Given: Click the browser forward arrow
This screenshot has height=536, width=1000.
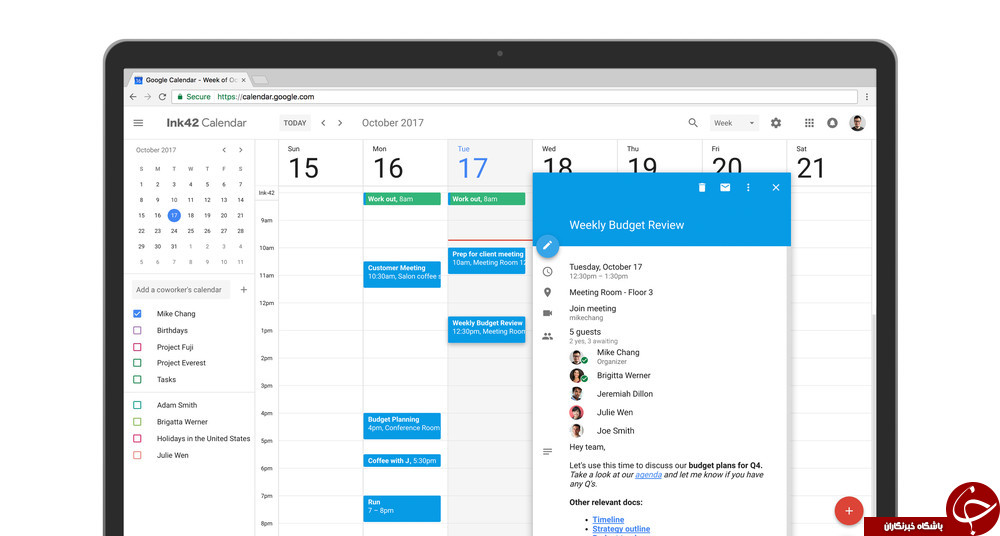Looking at the screenshot, I should coord(147,97).
